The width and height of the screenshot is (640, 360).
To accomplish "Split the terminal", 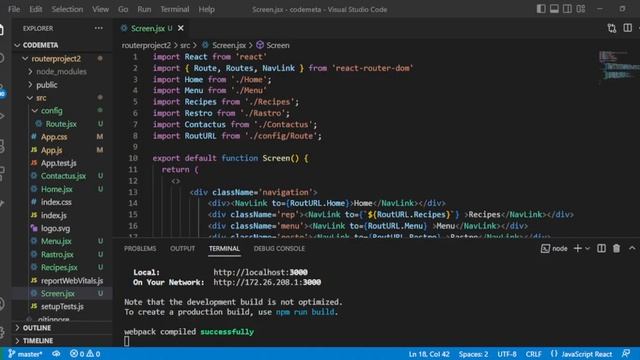I will pos(601,248).
